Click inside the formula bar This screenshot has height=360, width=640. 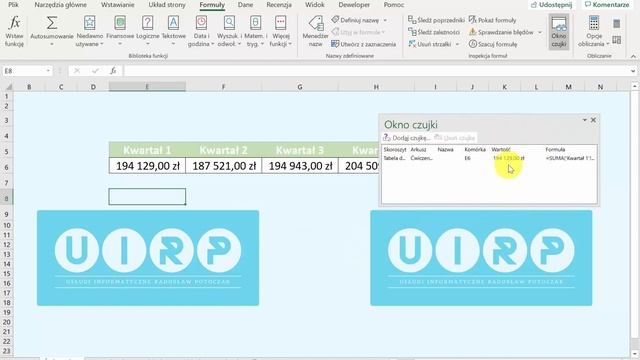pyautogui.click(x=376, y=71)
